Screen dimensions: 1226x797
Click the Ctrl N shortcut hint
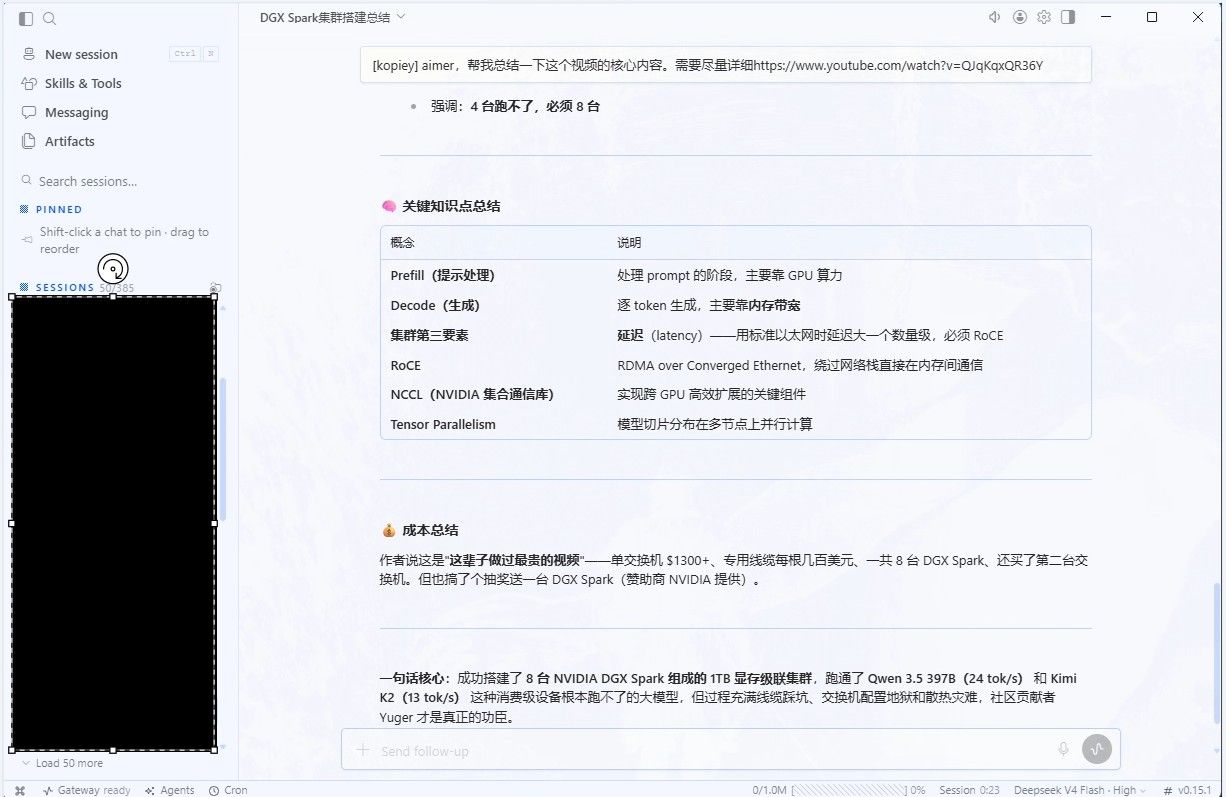coord(194,54)
